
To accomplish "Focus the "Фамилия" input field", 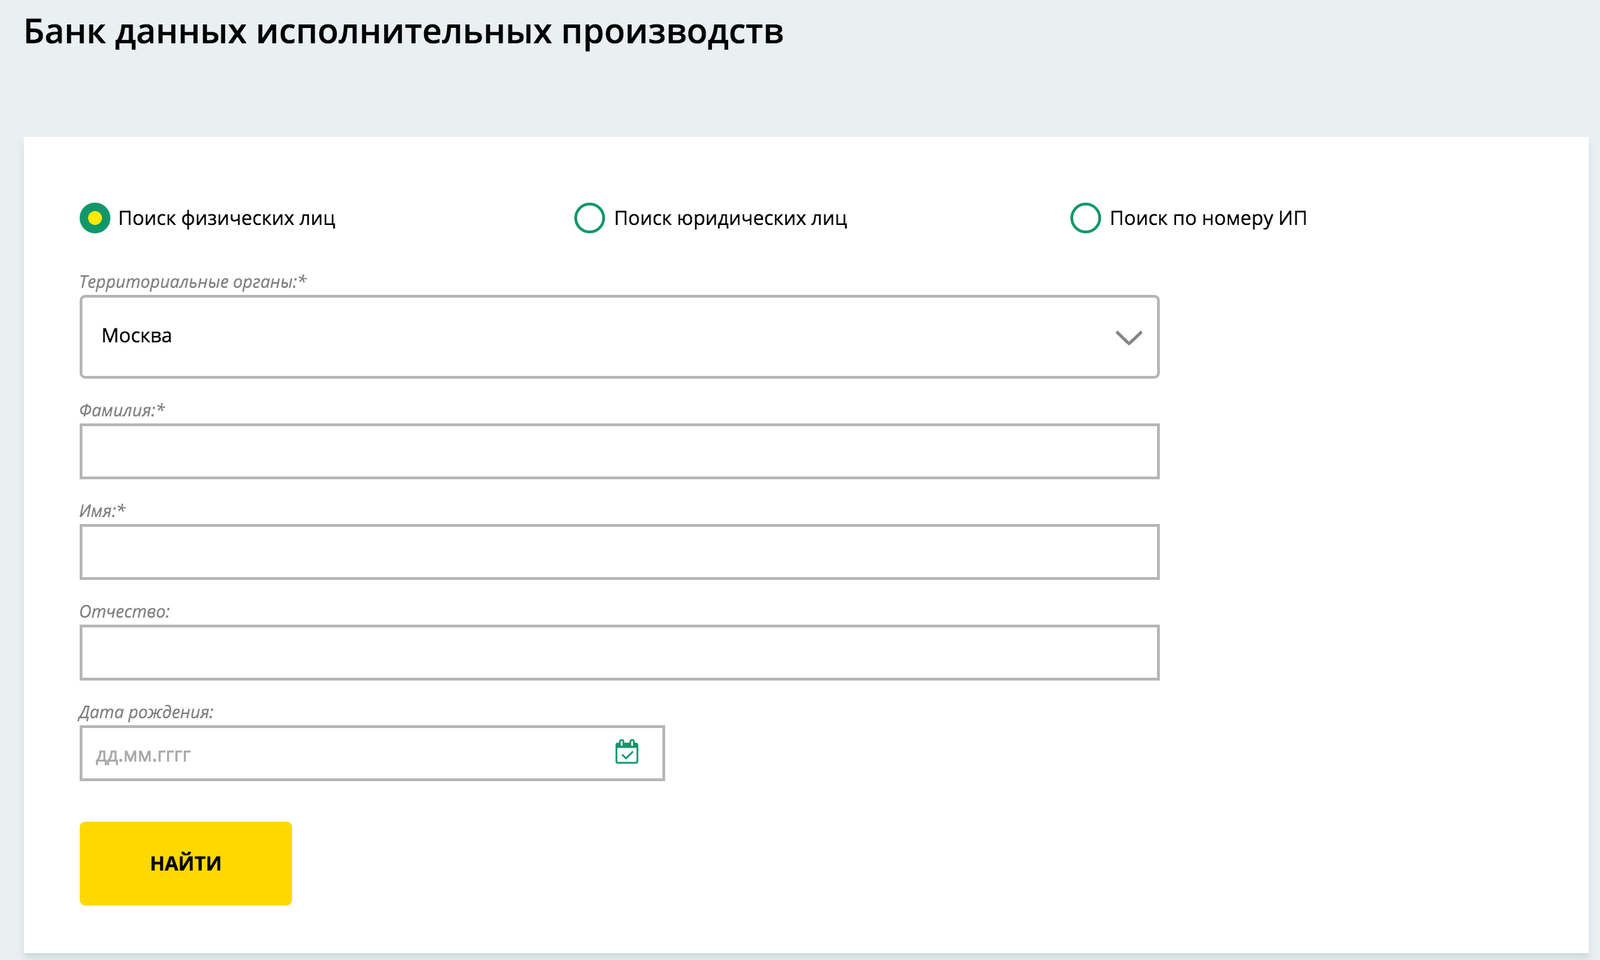I will pos(619,451).
